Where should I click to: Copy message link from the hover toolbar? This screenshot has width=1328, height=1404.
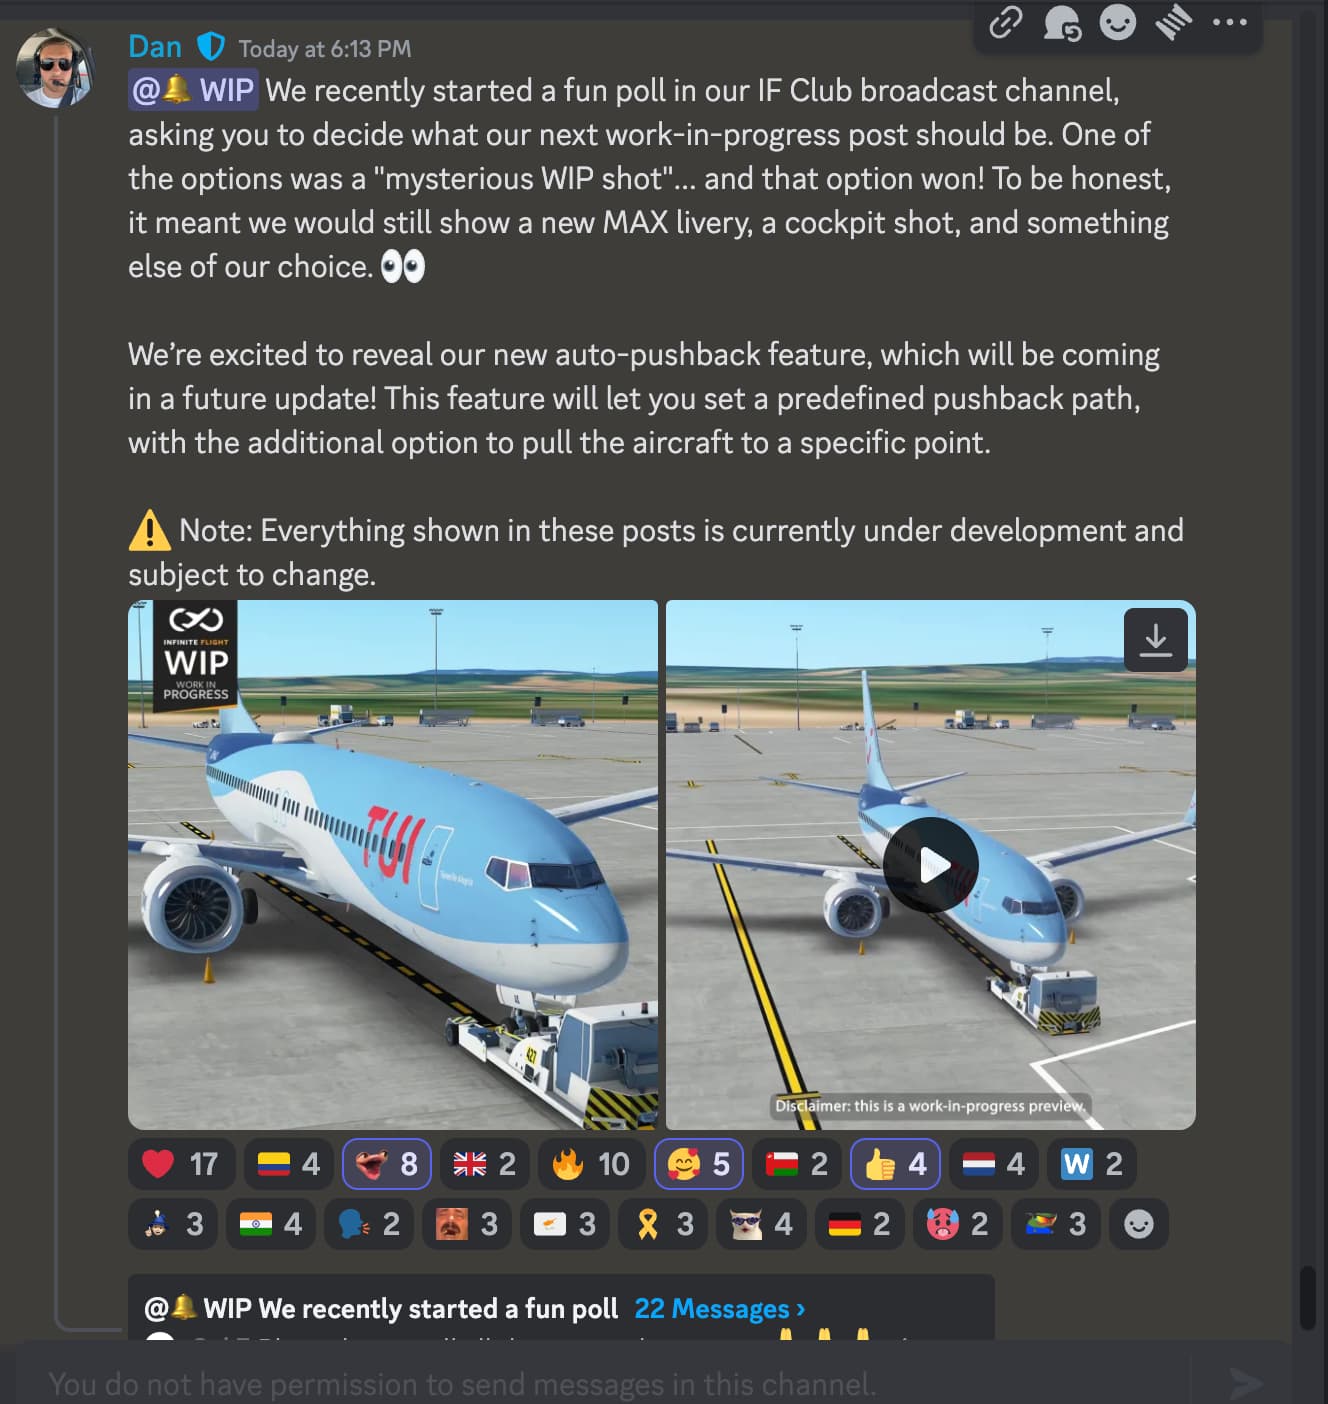point(1006,22)
